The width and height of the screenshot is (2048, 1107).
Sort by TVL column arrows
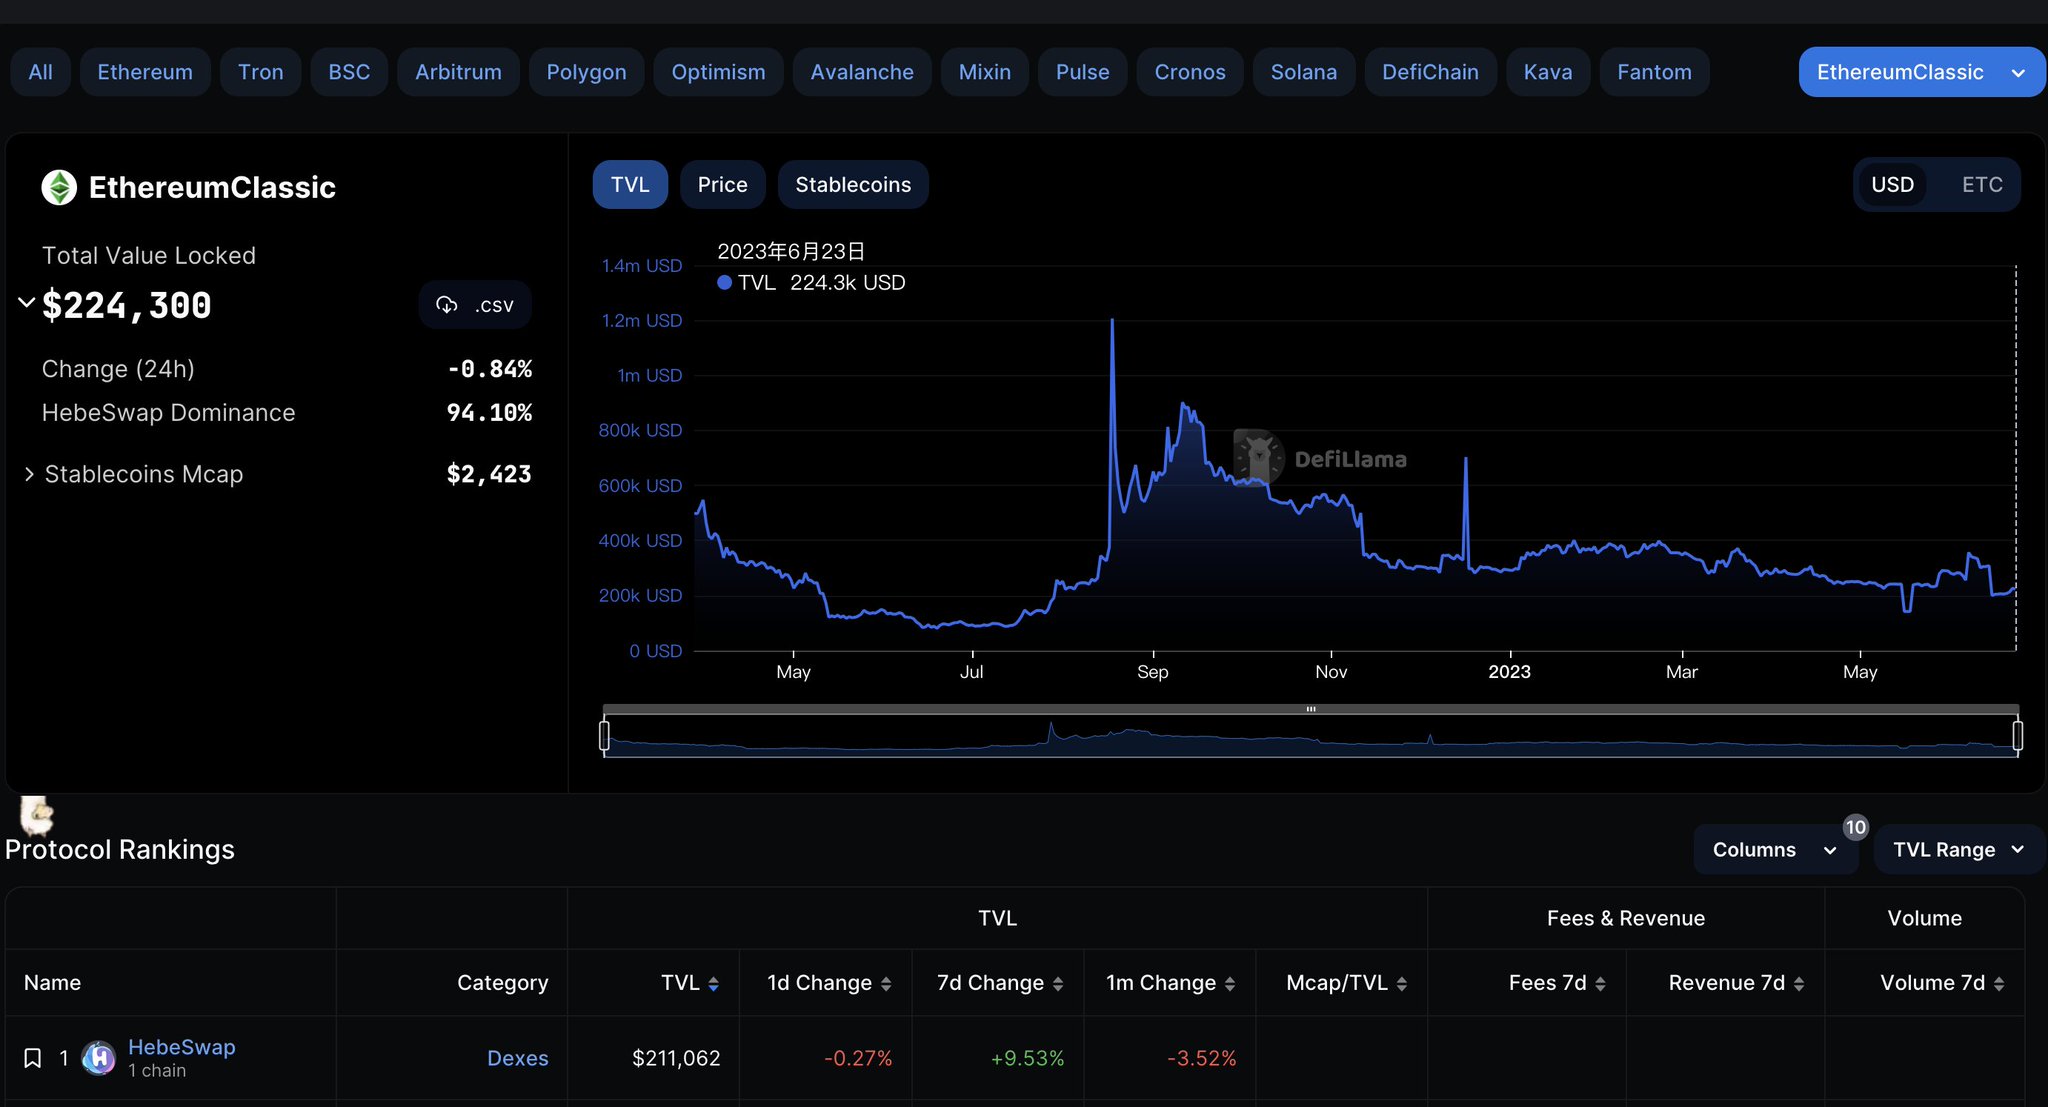[x=714, y=984]
